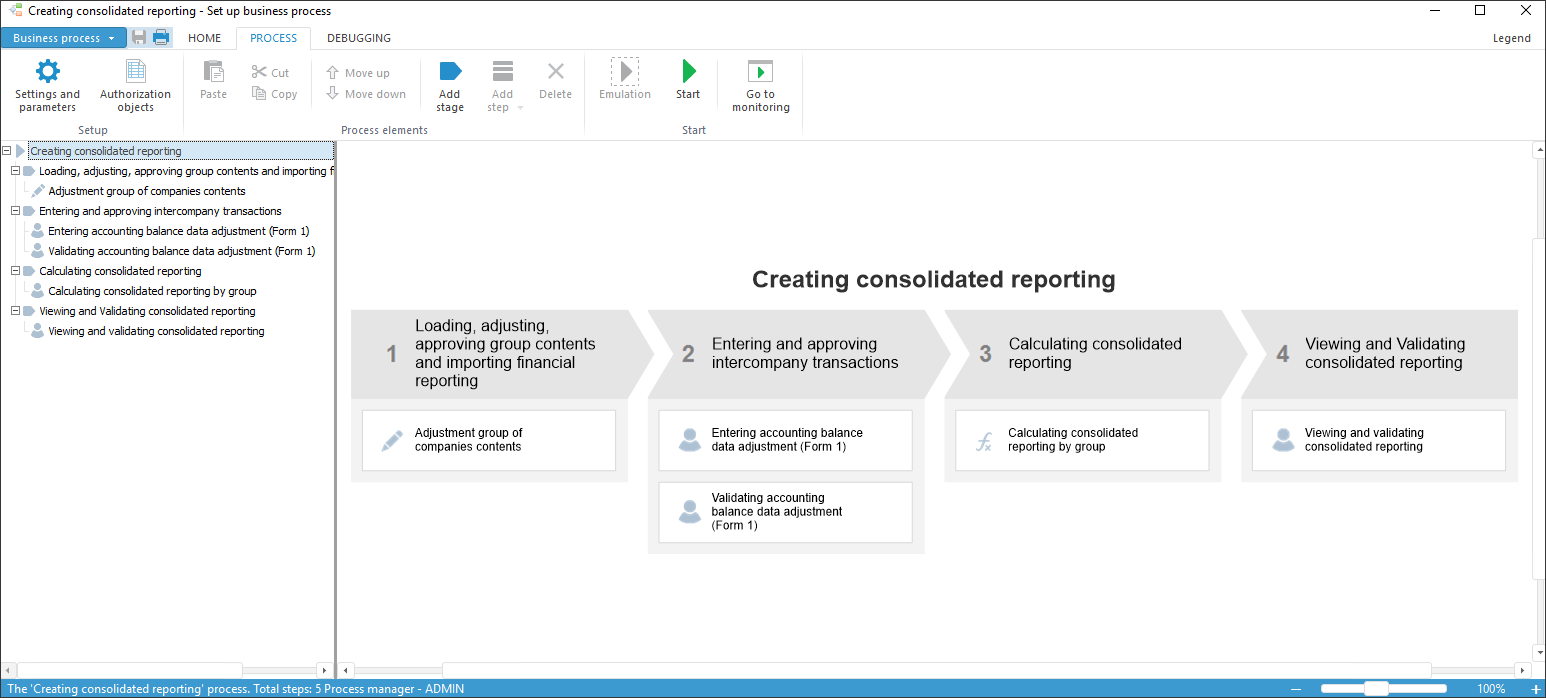Switch to the HOME tab

[x=205, y=38]
